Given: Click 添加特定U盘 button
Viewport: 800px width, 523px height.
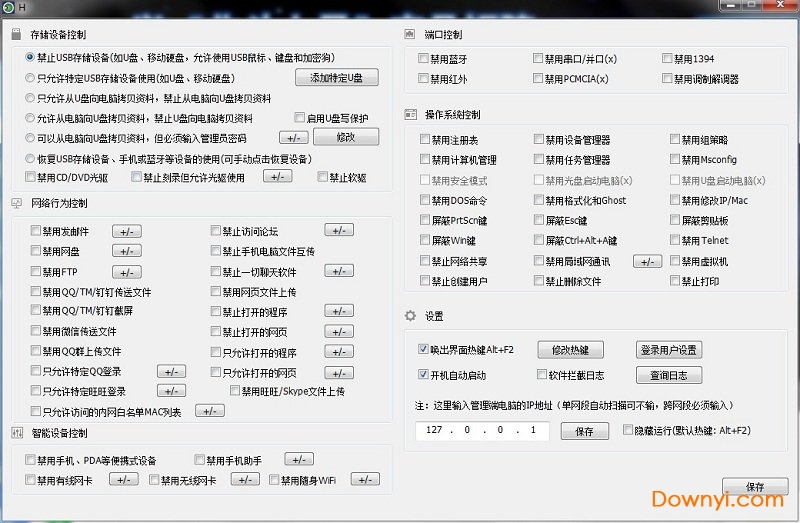Looking at the screenshot, I should (x=337, y=78).
